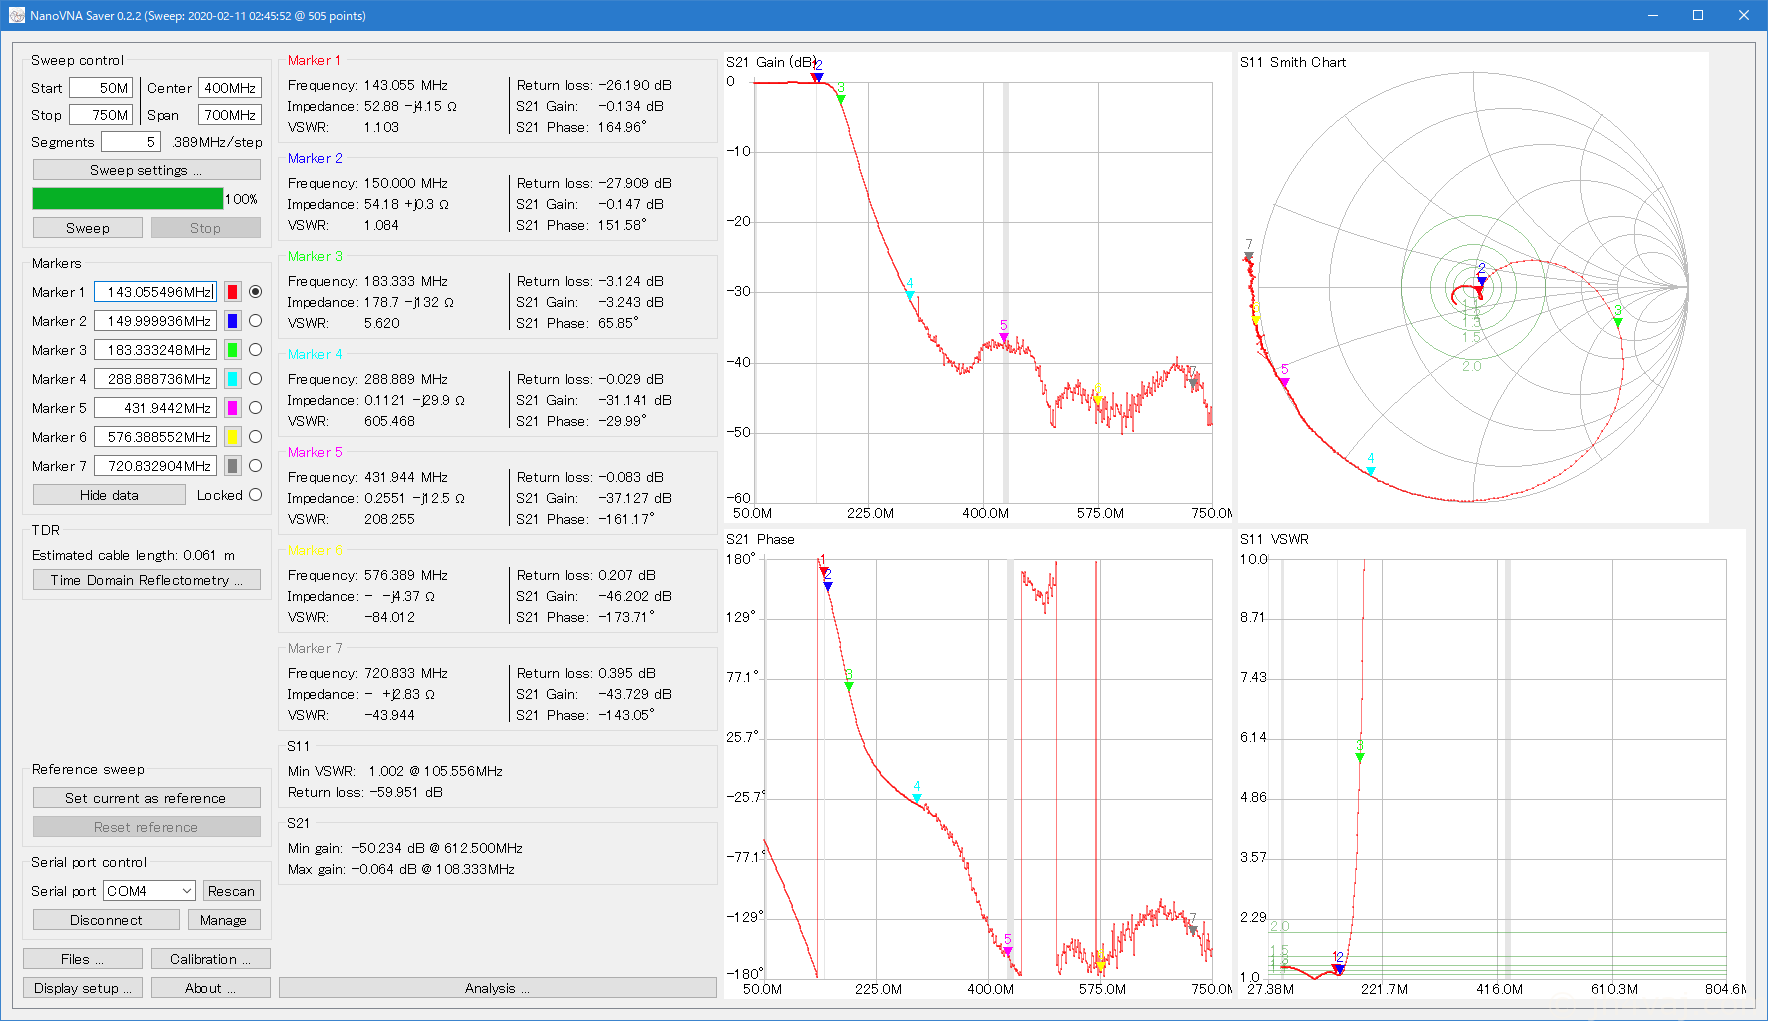Open the red Marker 1 color swatch
Viewport: 1768px width, 1021px height.
coord(232,292)
